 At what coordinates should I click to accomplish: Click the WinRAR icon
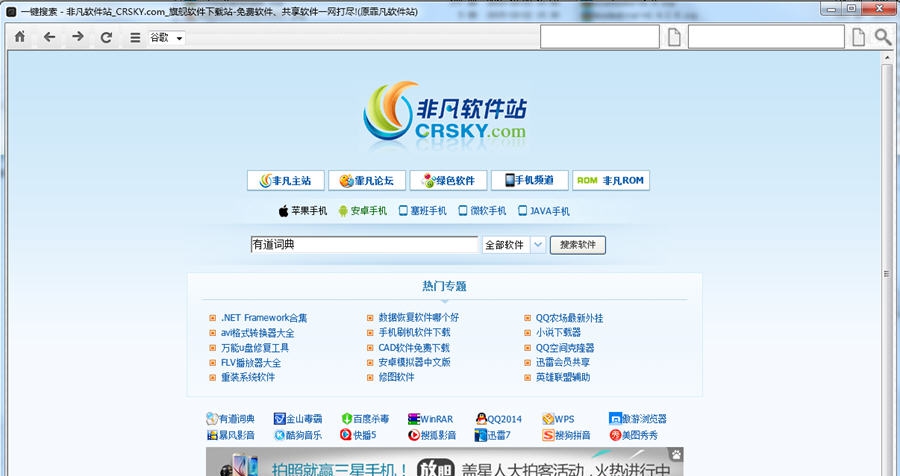click(x=413, y=419)
